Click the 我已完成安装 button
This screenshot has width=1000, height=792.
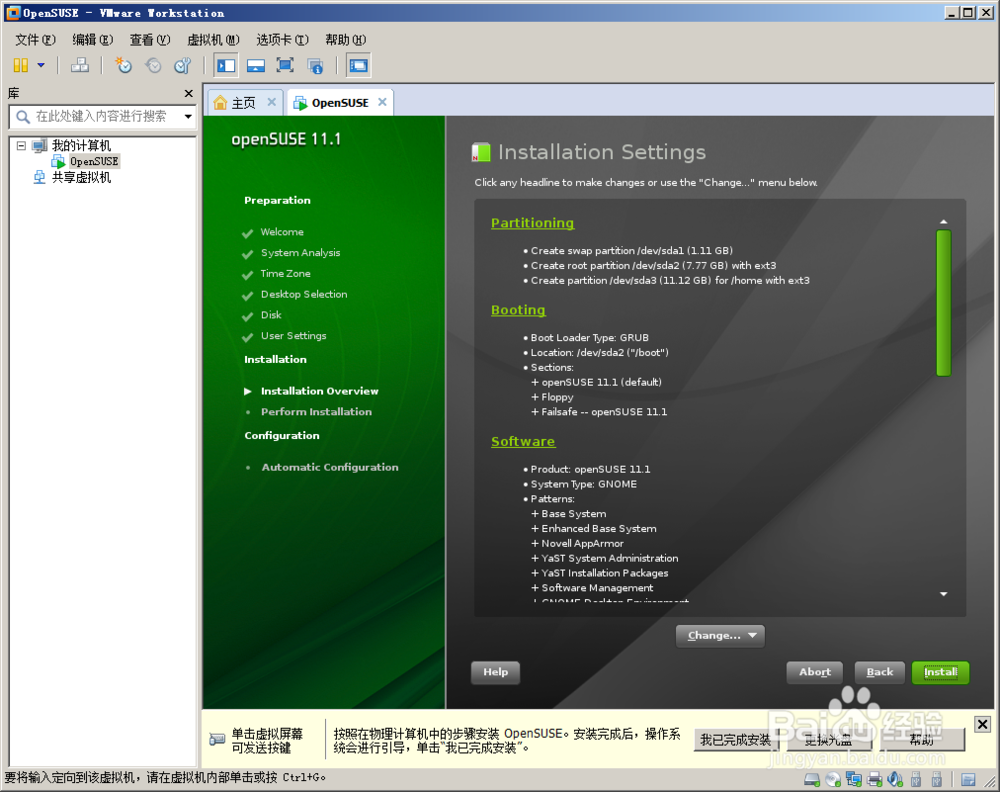735,740
